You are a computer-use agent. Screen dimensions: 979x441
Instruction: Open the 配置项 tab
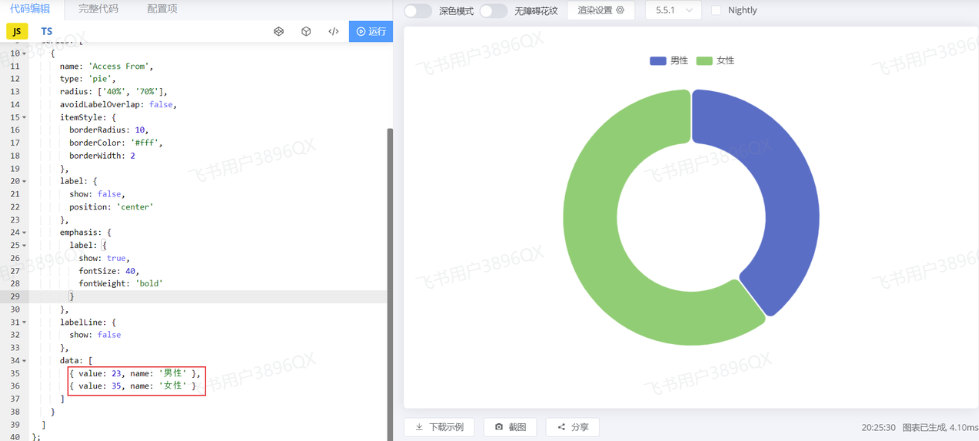point(162,9)
